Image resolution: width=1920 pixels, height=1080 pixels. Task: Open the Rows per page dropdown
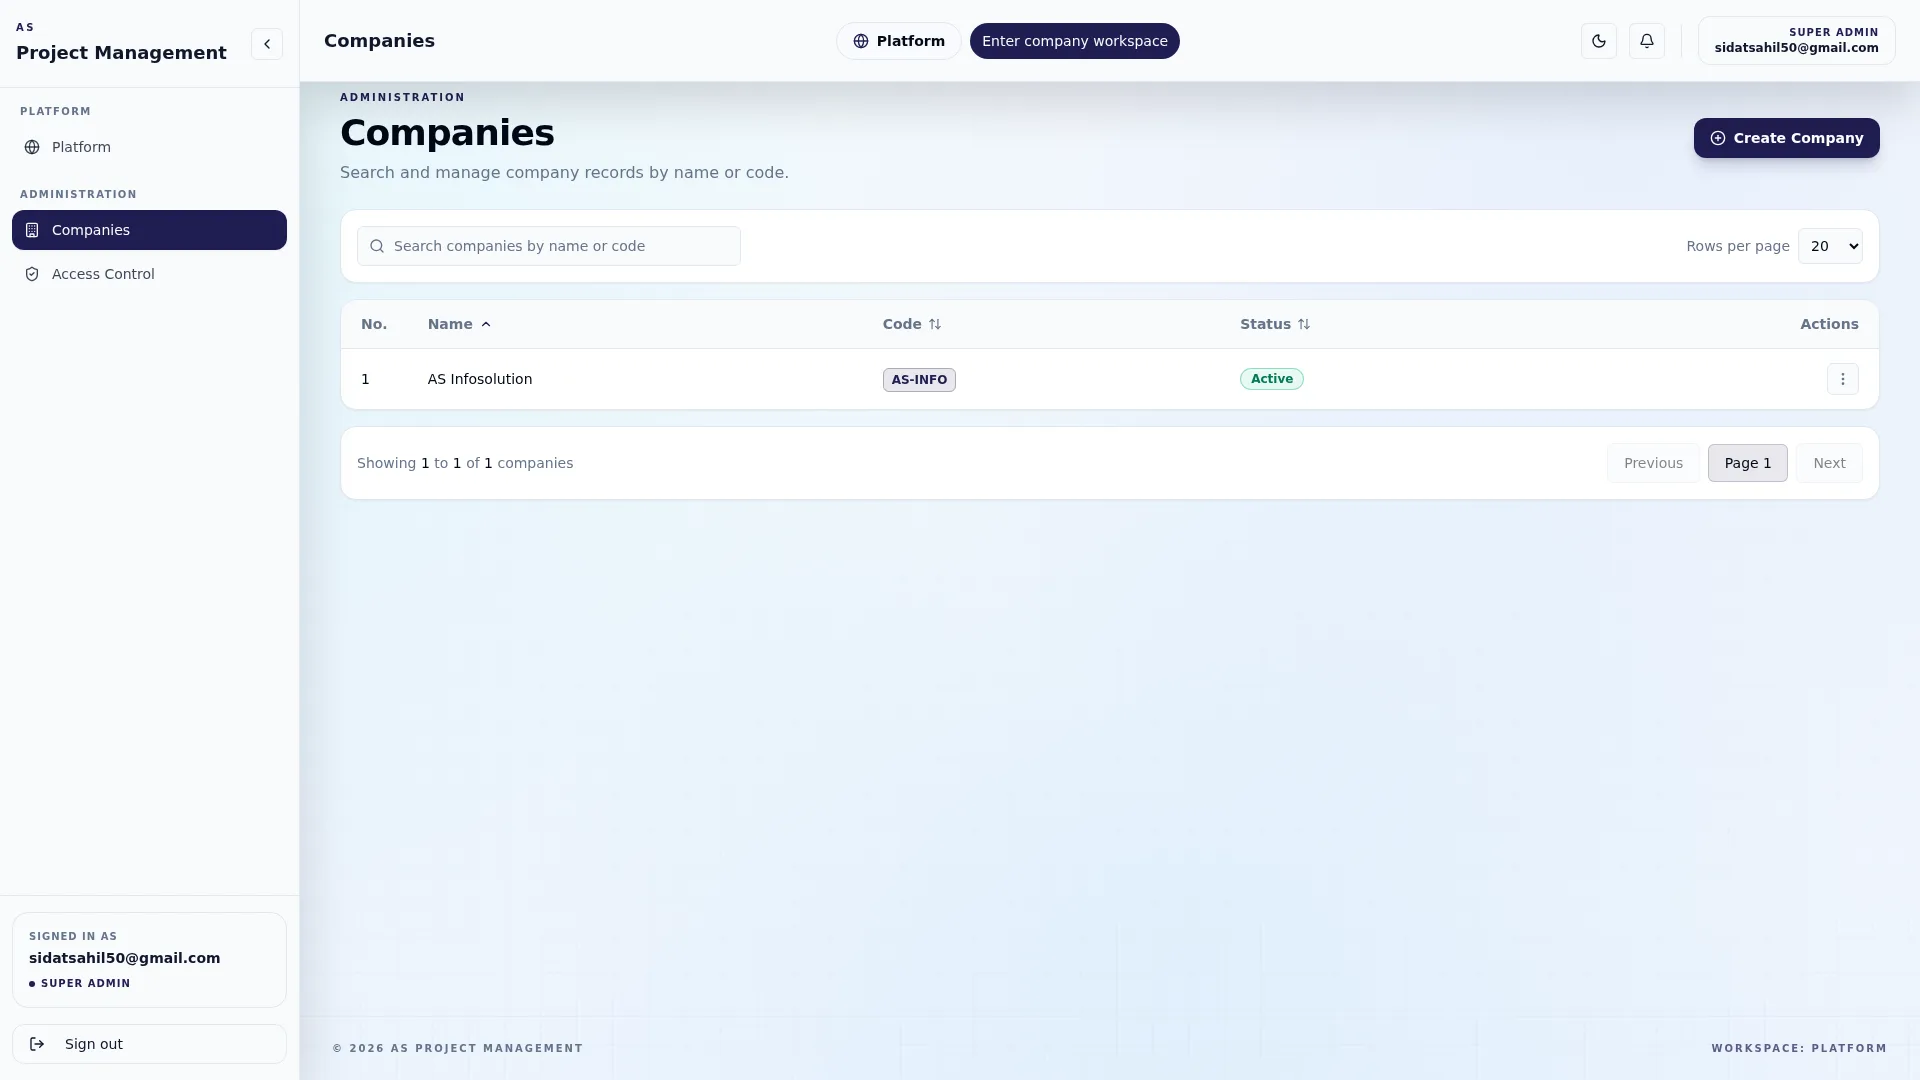(1830, 246)
